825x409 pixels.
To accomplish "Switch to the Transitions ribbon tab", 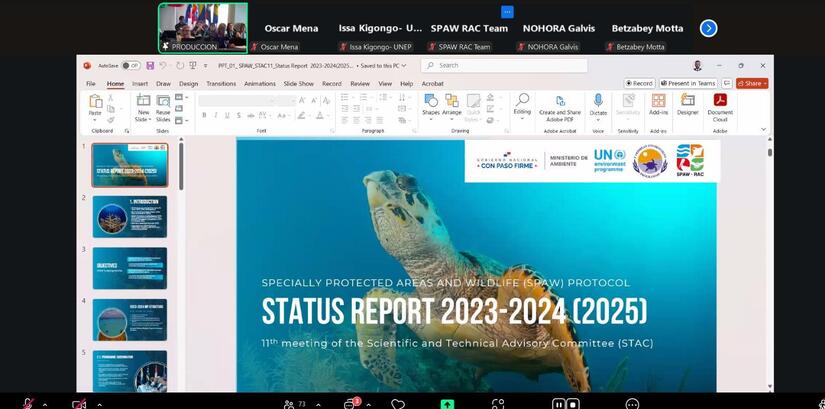I will point(221,84).
